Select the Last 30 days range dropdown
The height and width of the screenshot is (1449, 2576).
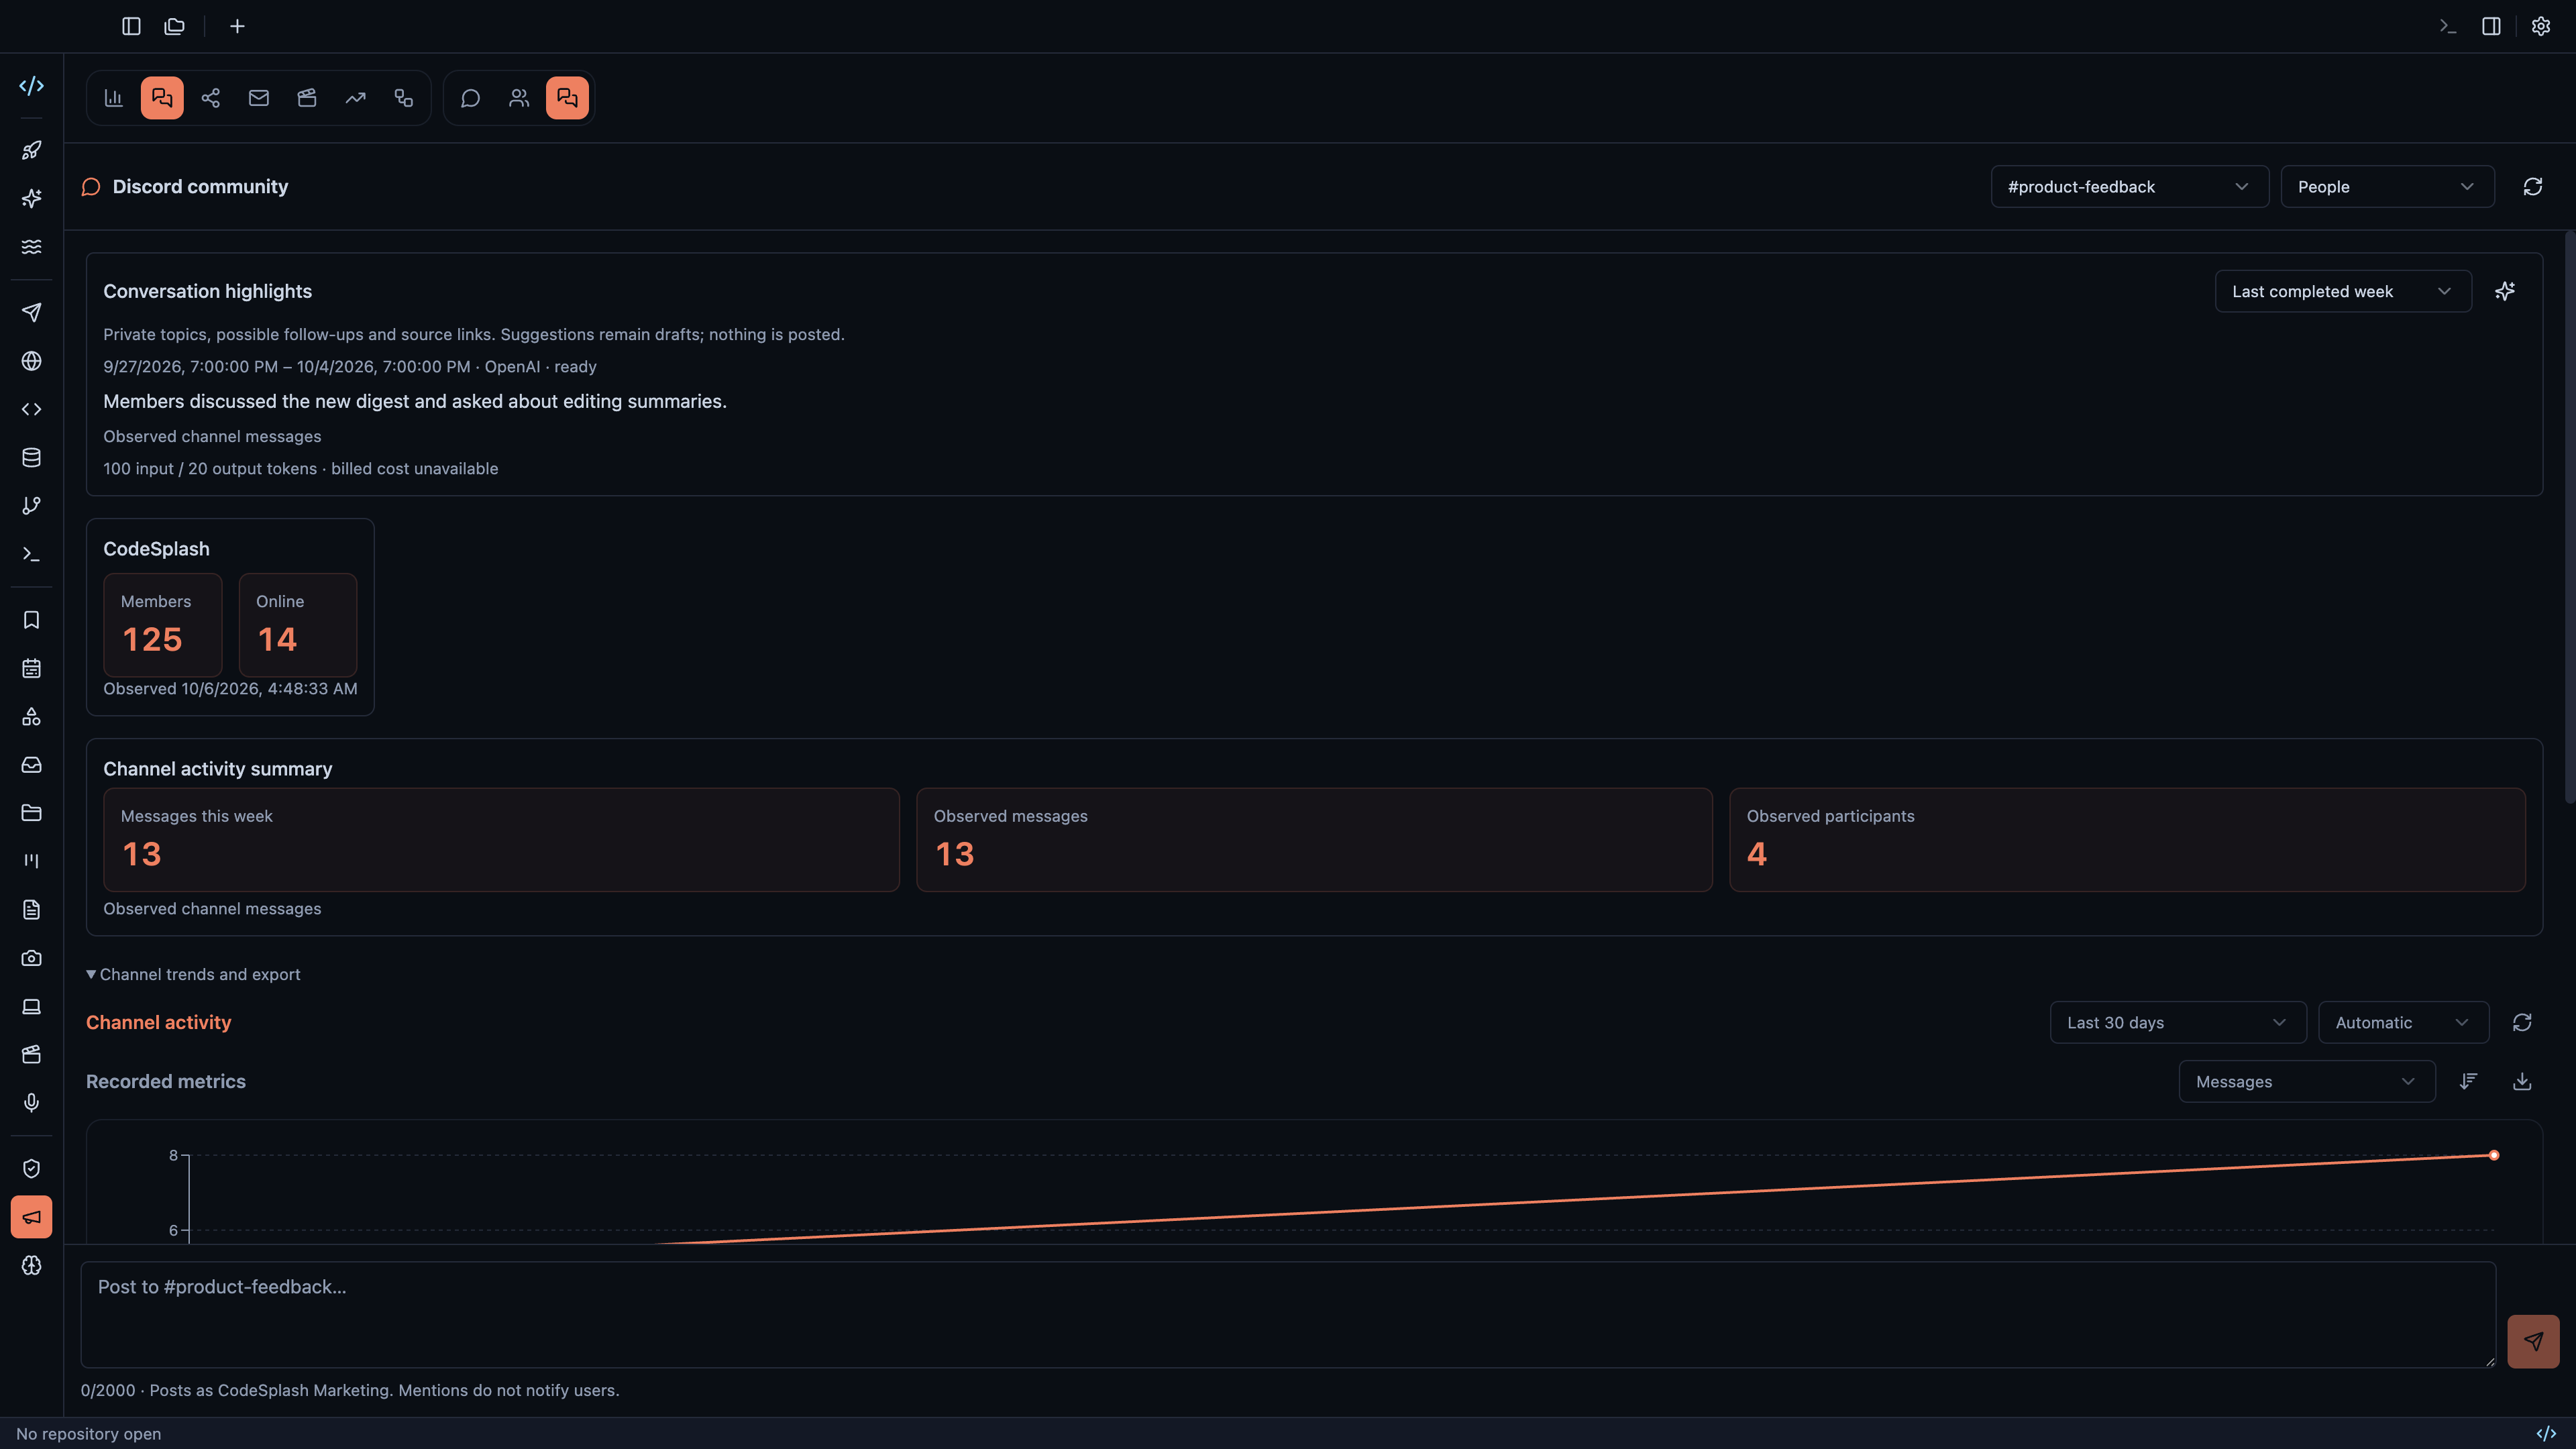click(2178, 1022)
